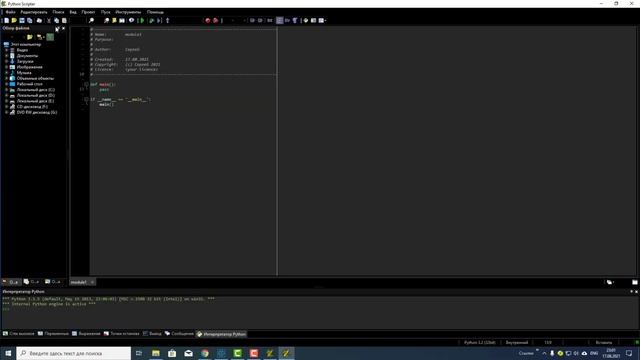
Task: Click the red Toggle Breakpoint icon
Action: [208, 20]
